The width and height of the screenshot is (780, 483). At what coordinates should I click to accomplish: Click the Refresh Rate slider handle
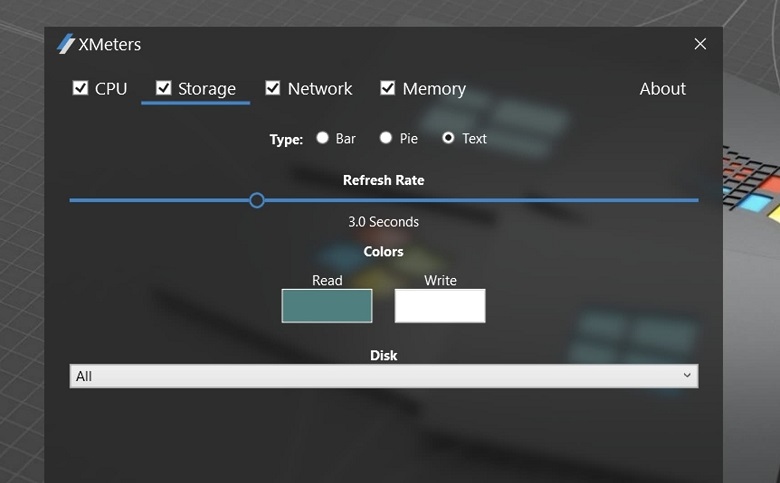257,200
